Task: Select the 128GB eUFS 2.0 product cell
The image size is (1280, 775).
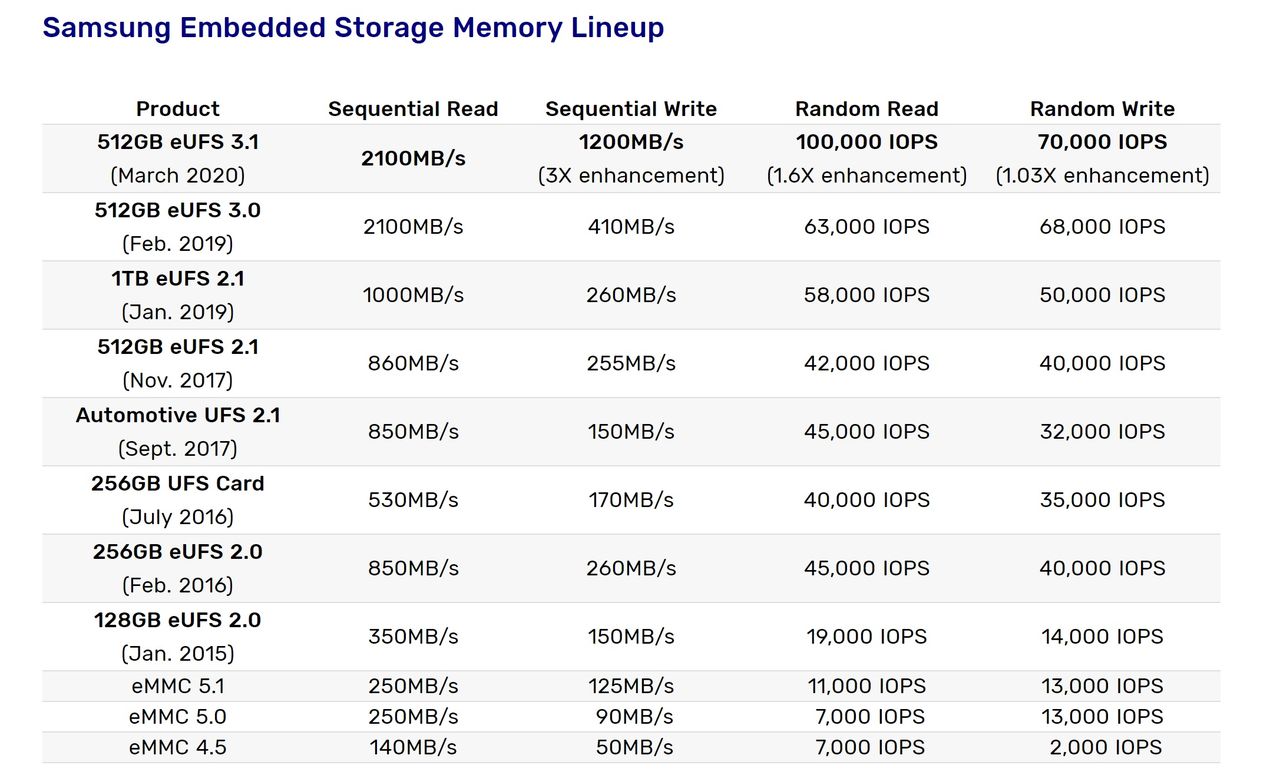Action: pos(178,636)
